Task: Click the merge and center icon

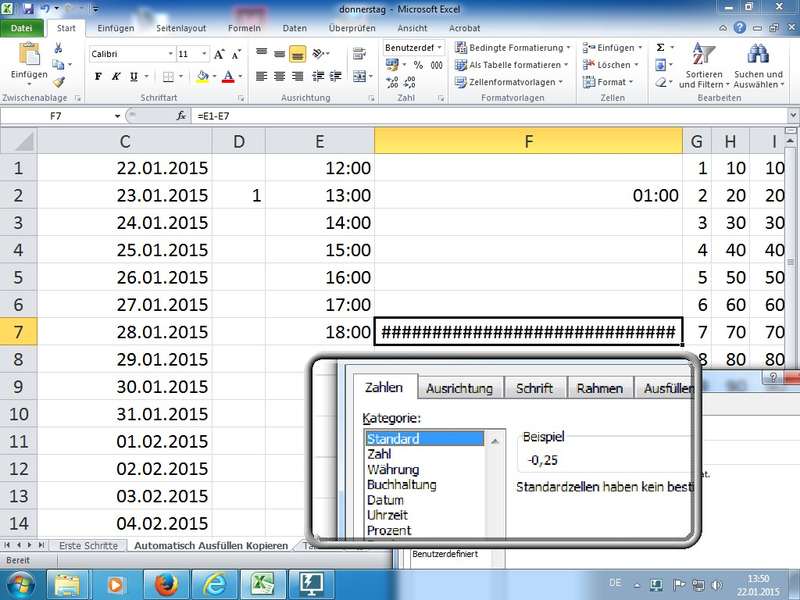Action: pos(359,77)
